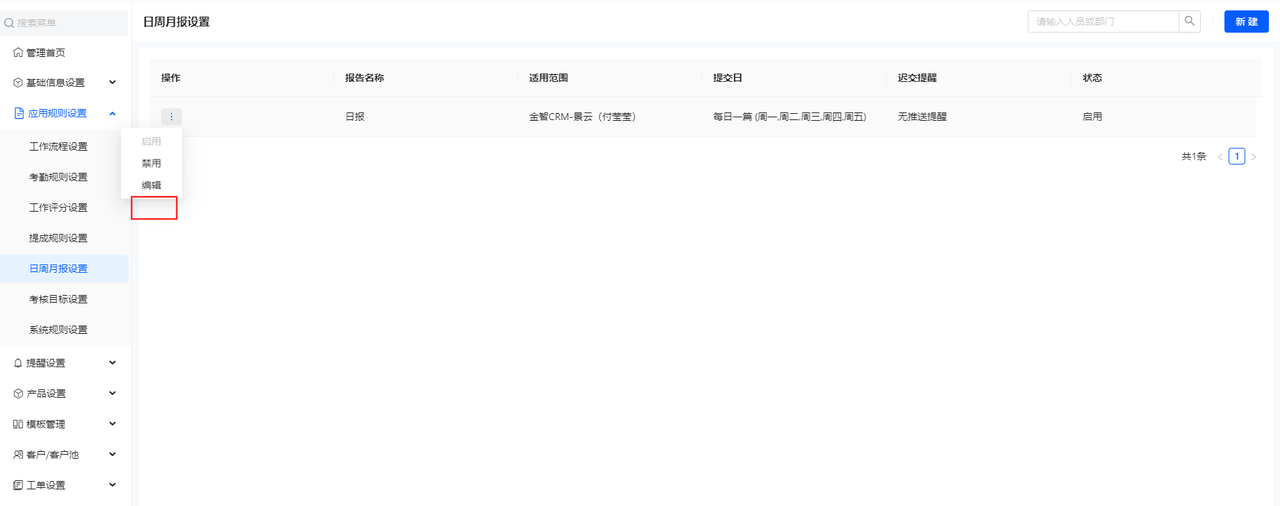
Task: Click the people icon beside 客户/客户池
Action: tap(18, 455)
